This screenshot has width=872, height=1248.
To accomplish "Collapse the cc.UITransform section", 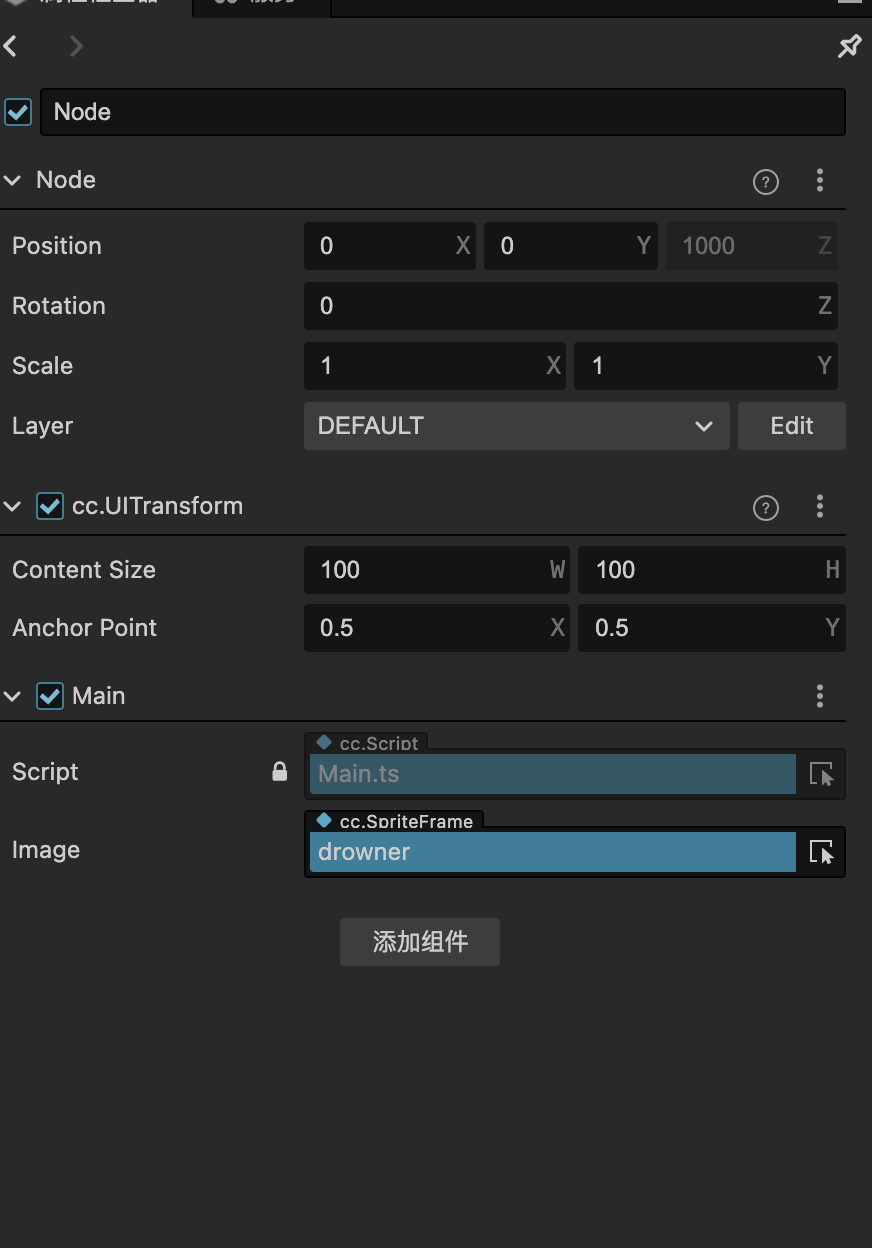I will [13, 506].
